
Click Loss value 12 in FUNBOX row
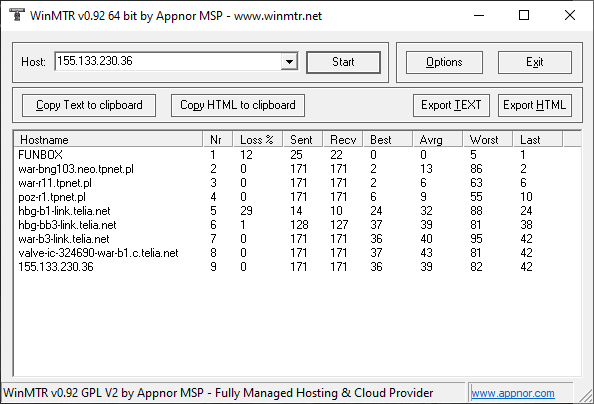click(246, 155)
